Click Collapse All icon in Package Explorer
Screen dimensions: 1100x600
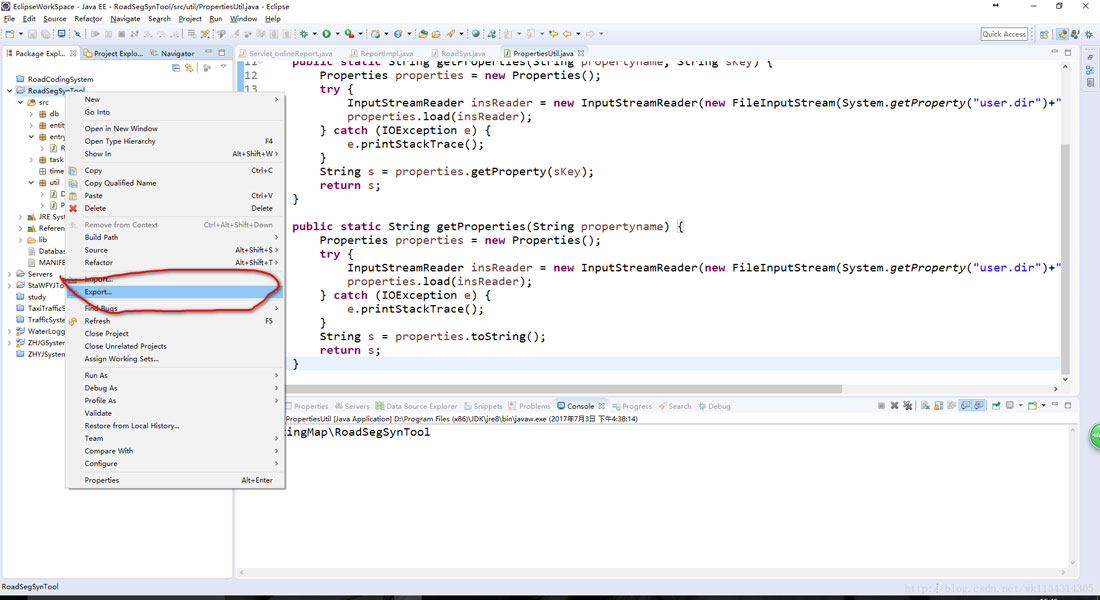point(176,68)
